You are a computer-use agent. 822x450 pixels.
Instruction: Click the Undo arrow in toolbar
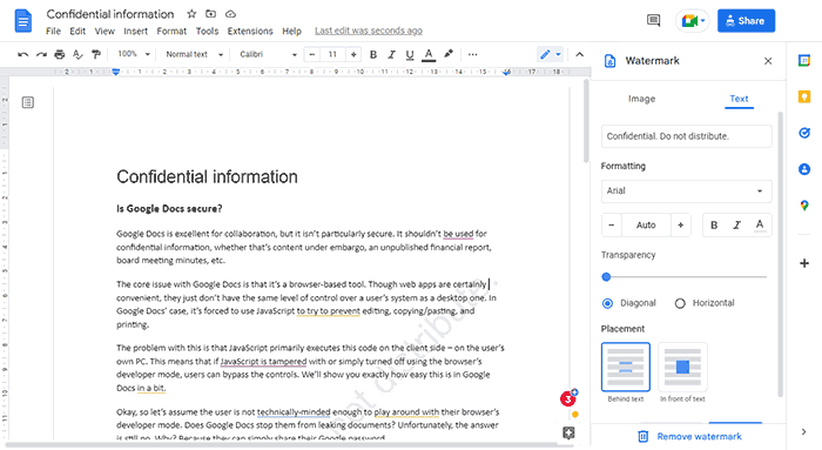point(23,55)
